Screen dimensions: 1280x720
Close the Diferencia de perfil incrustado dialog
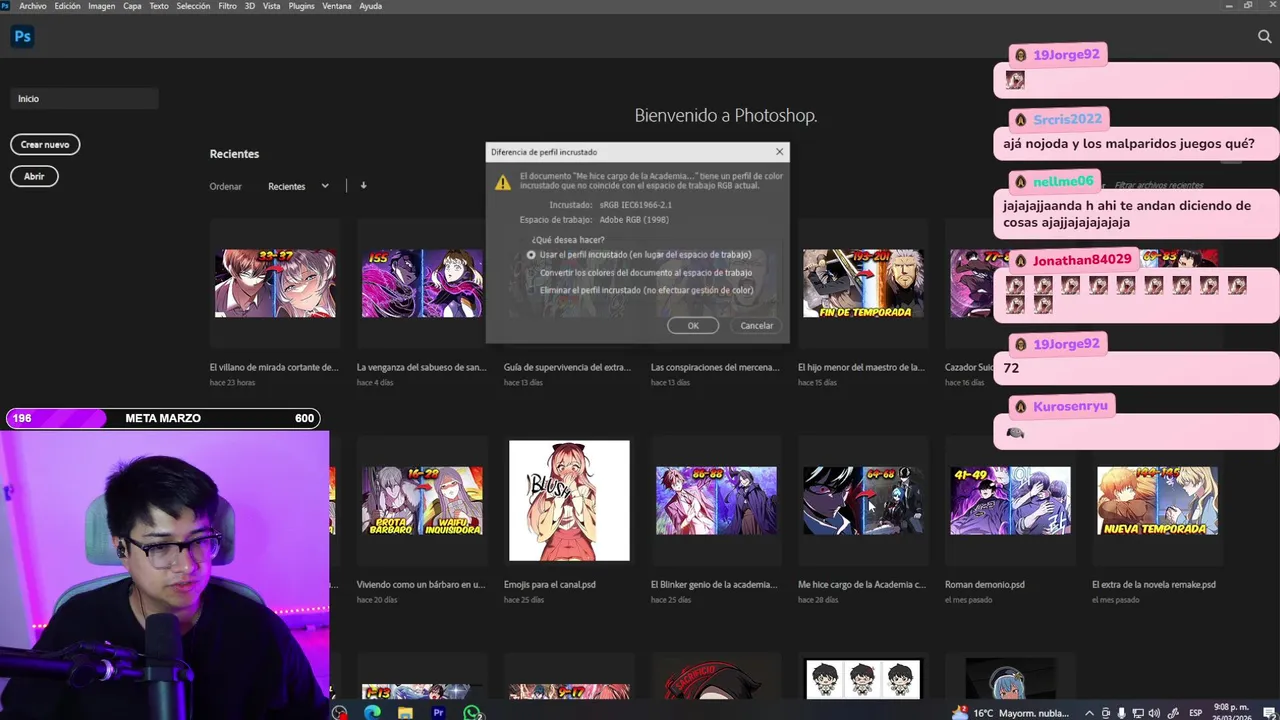coord(779,152)
